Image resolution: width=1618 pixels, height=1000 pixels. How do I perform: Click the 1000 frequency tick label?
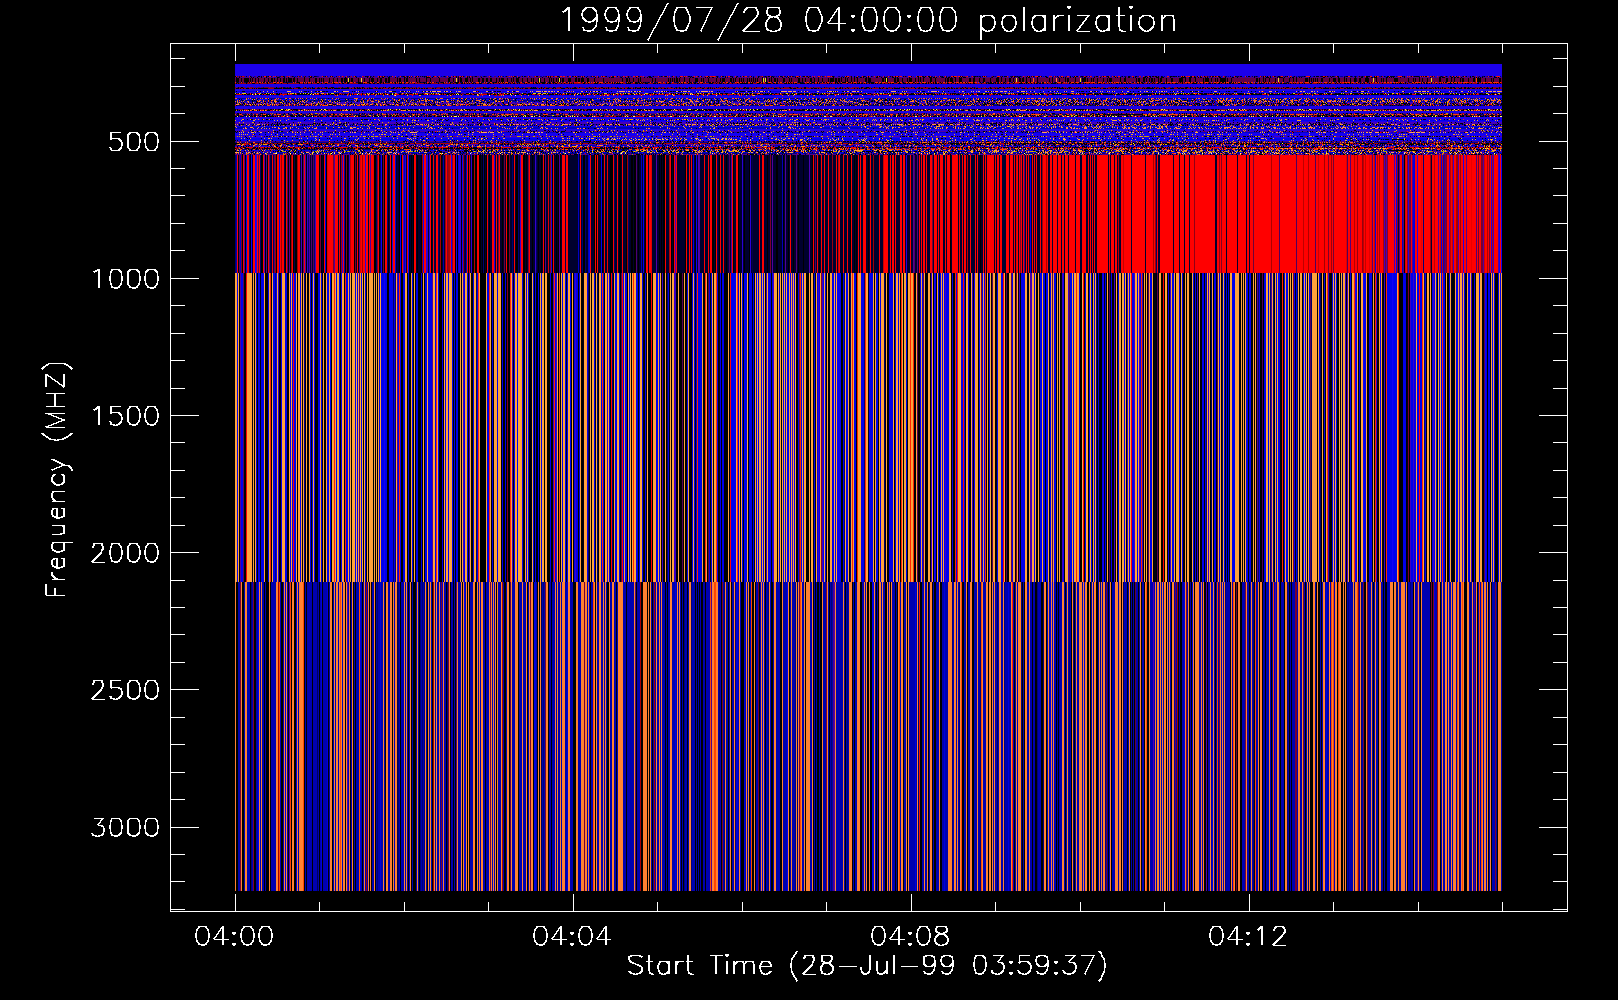tap(125, 279)
